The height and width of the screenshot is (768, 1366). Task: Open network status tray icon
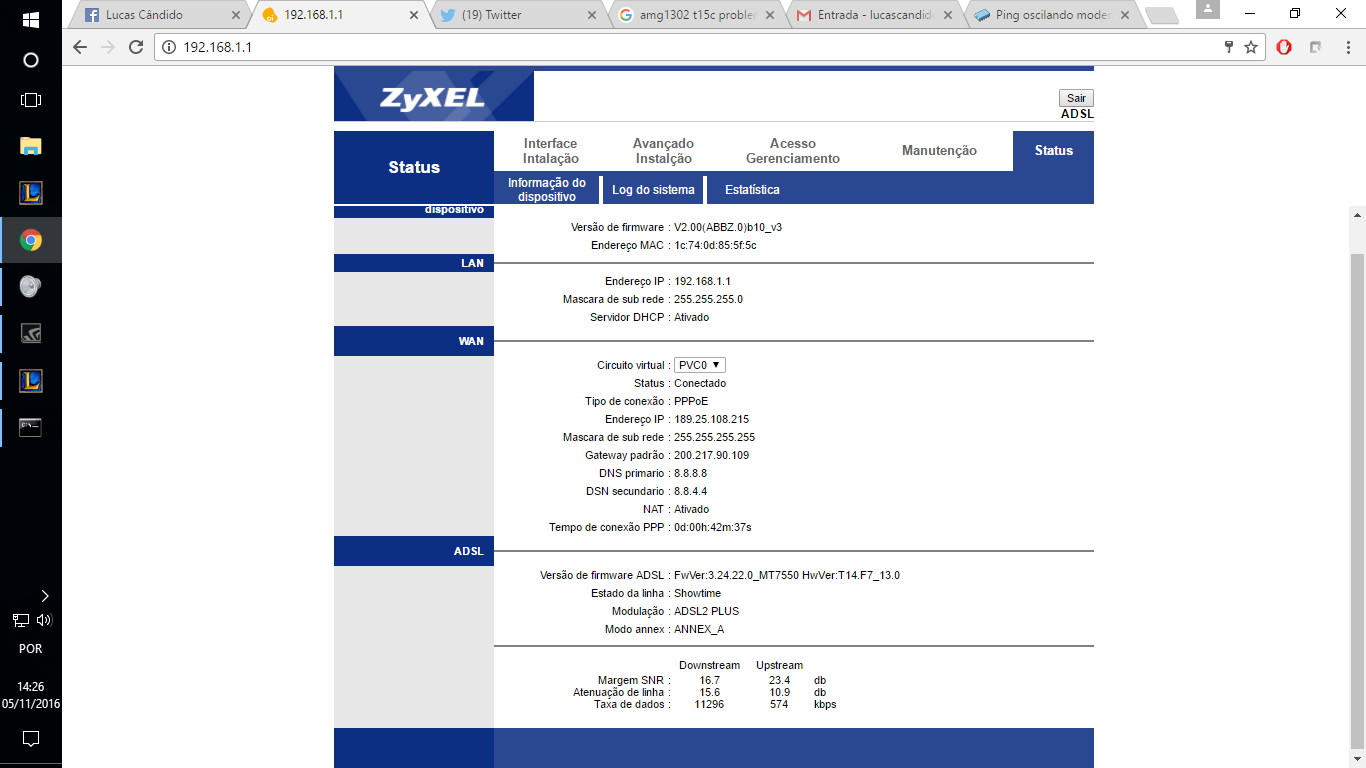20,620
